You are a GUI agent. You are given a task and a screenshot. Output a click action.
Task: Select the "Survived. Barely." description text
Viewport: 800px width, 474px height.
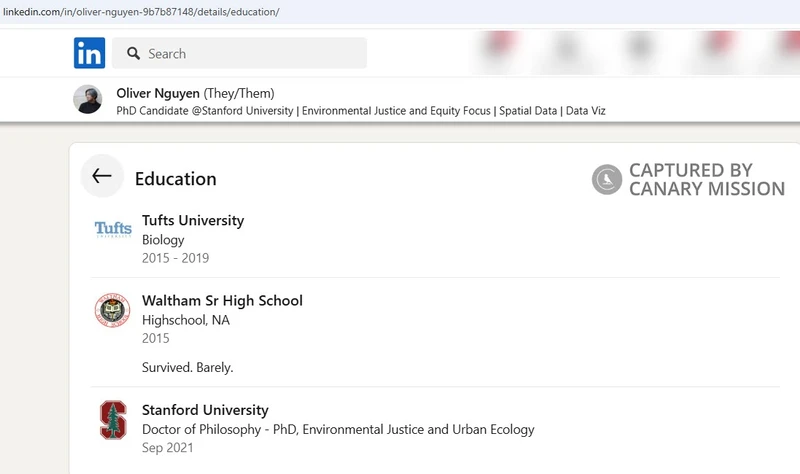pyautogui.click(x=187, y=367)
